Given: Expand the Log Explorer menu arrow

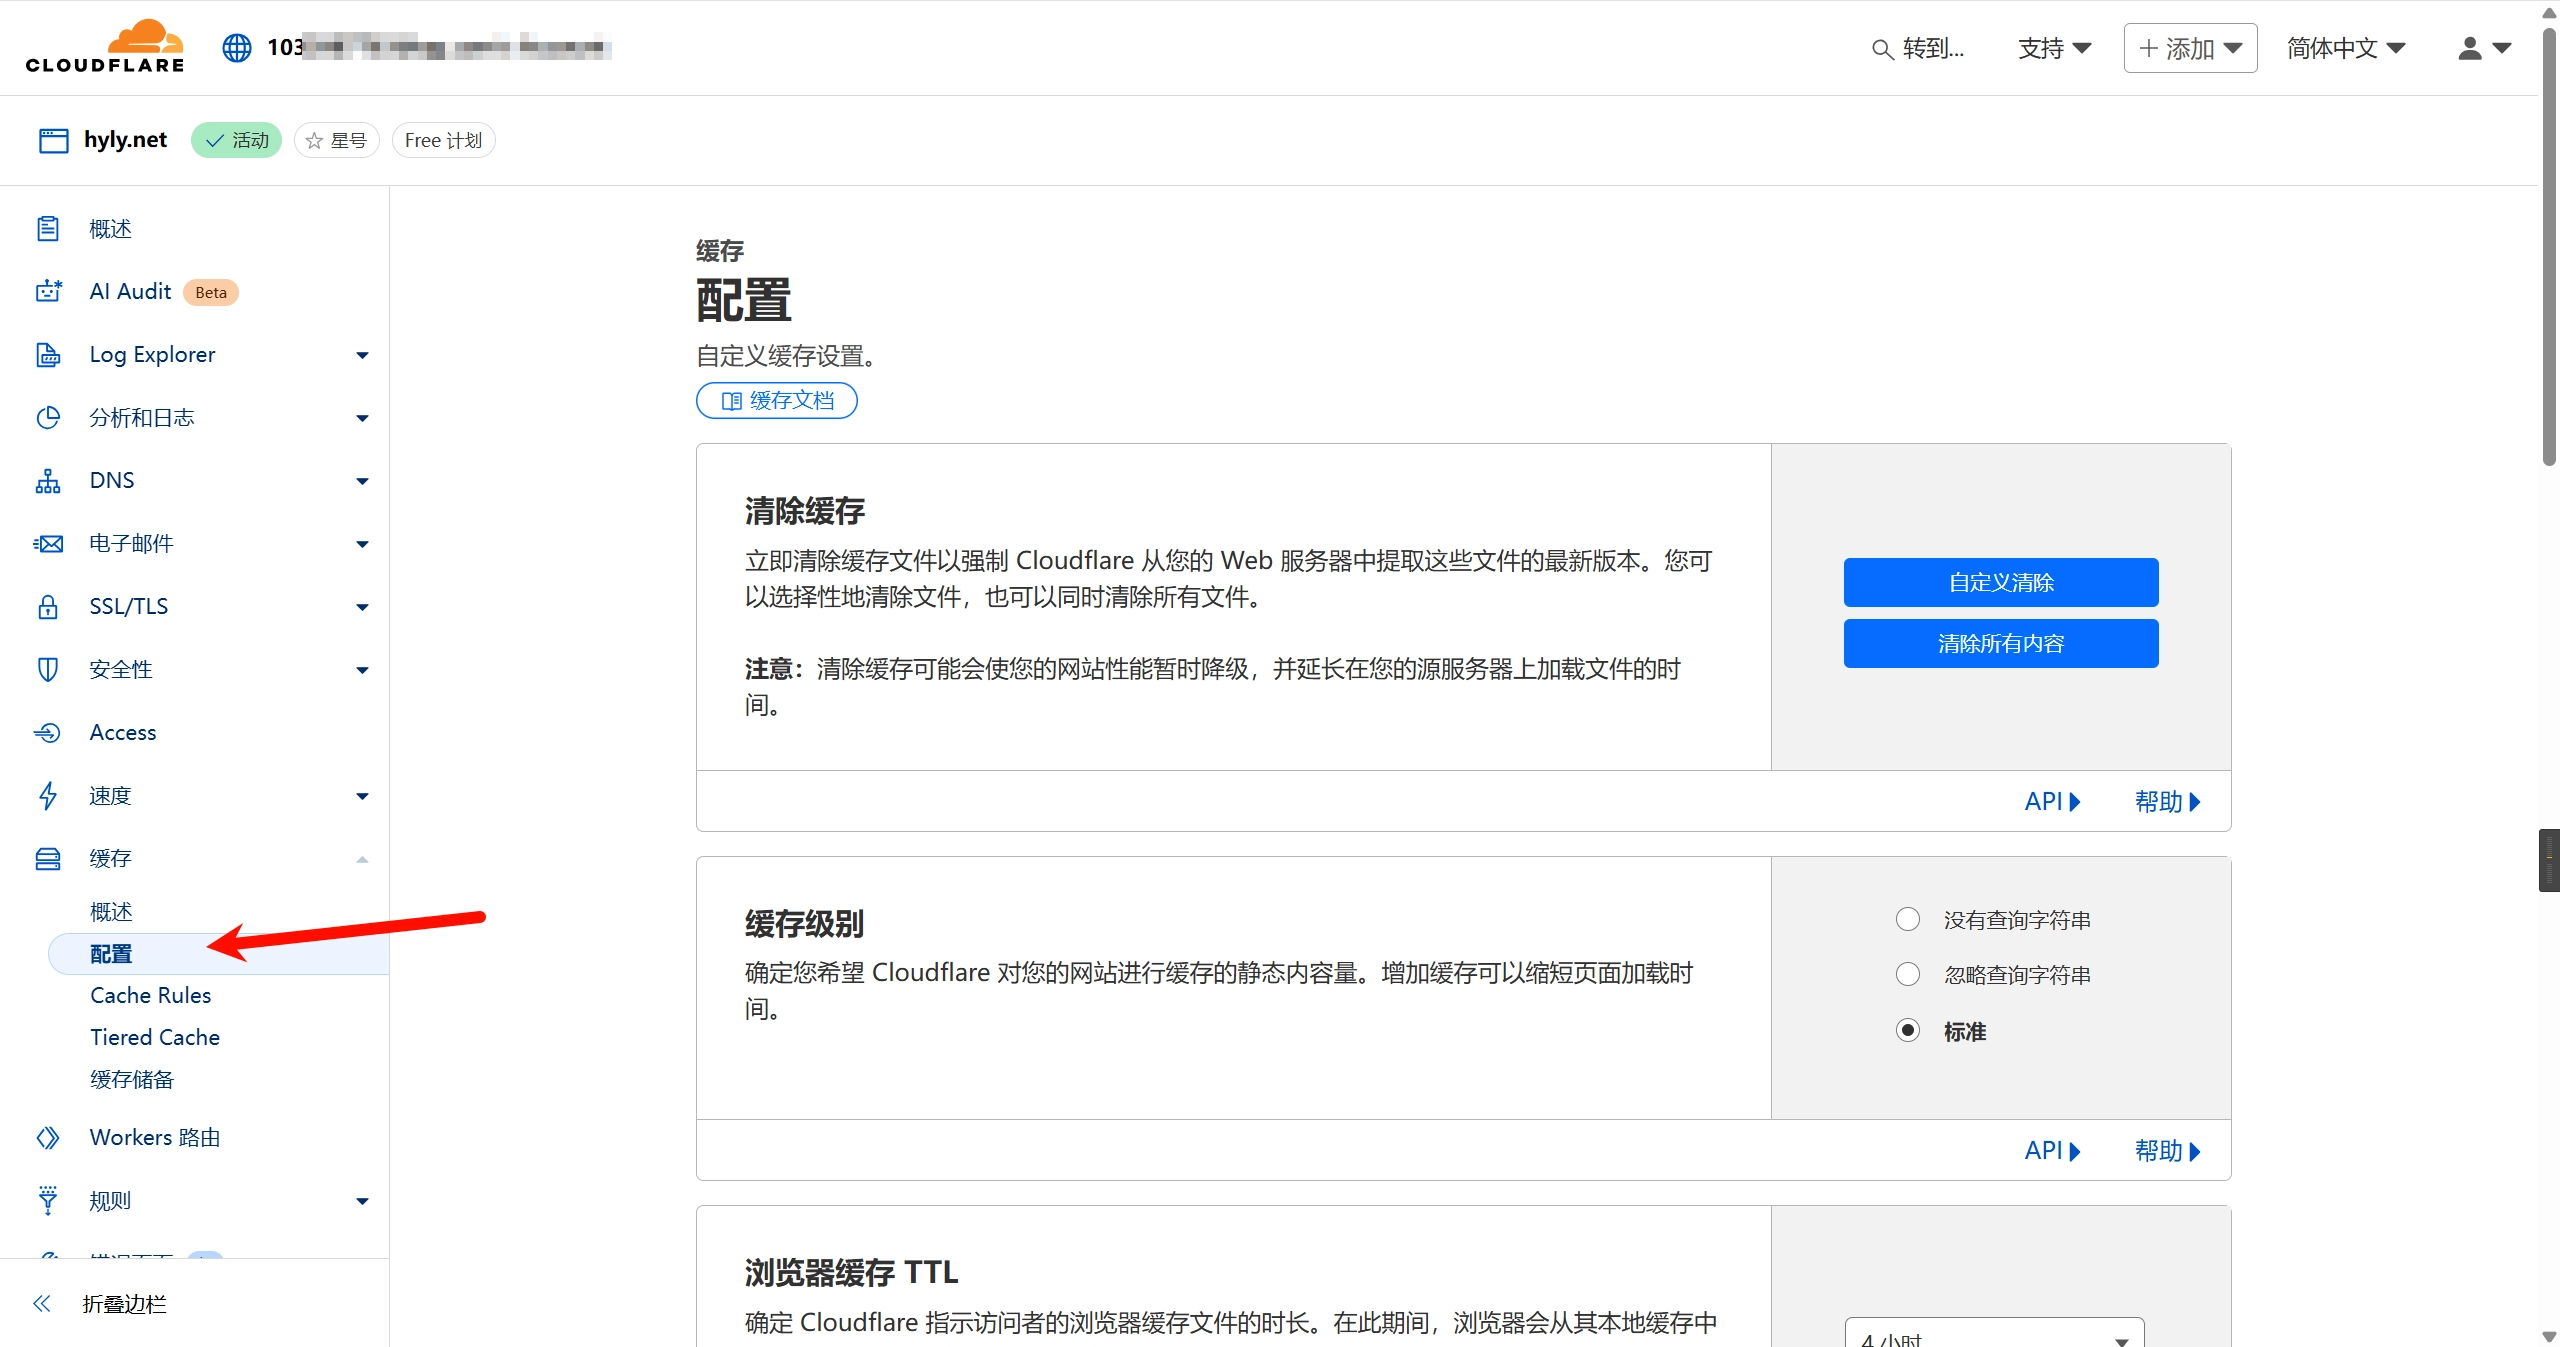Looking at the screenshot, I should tap(362, 355).
